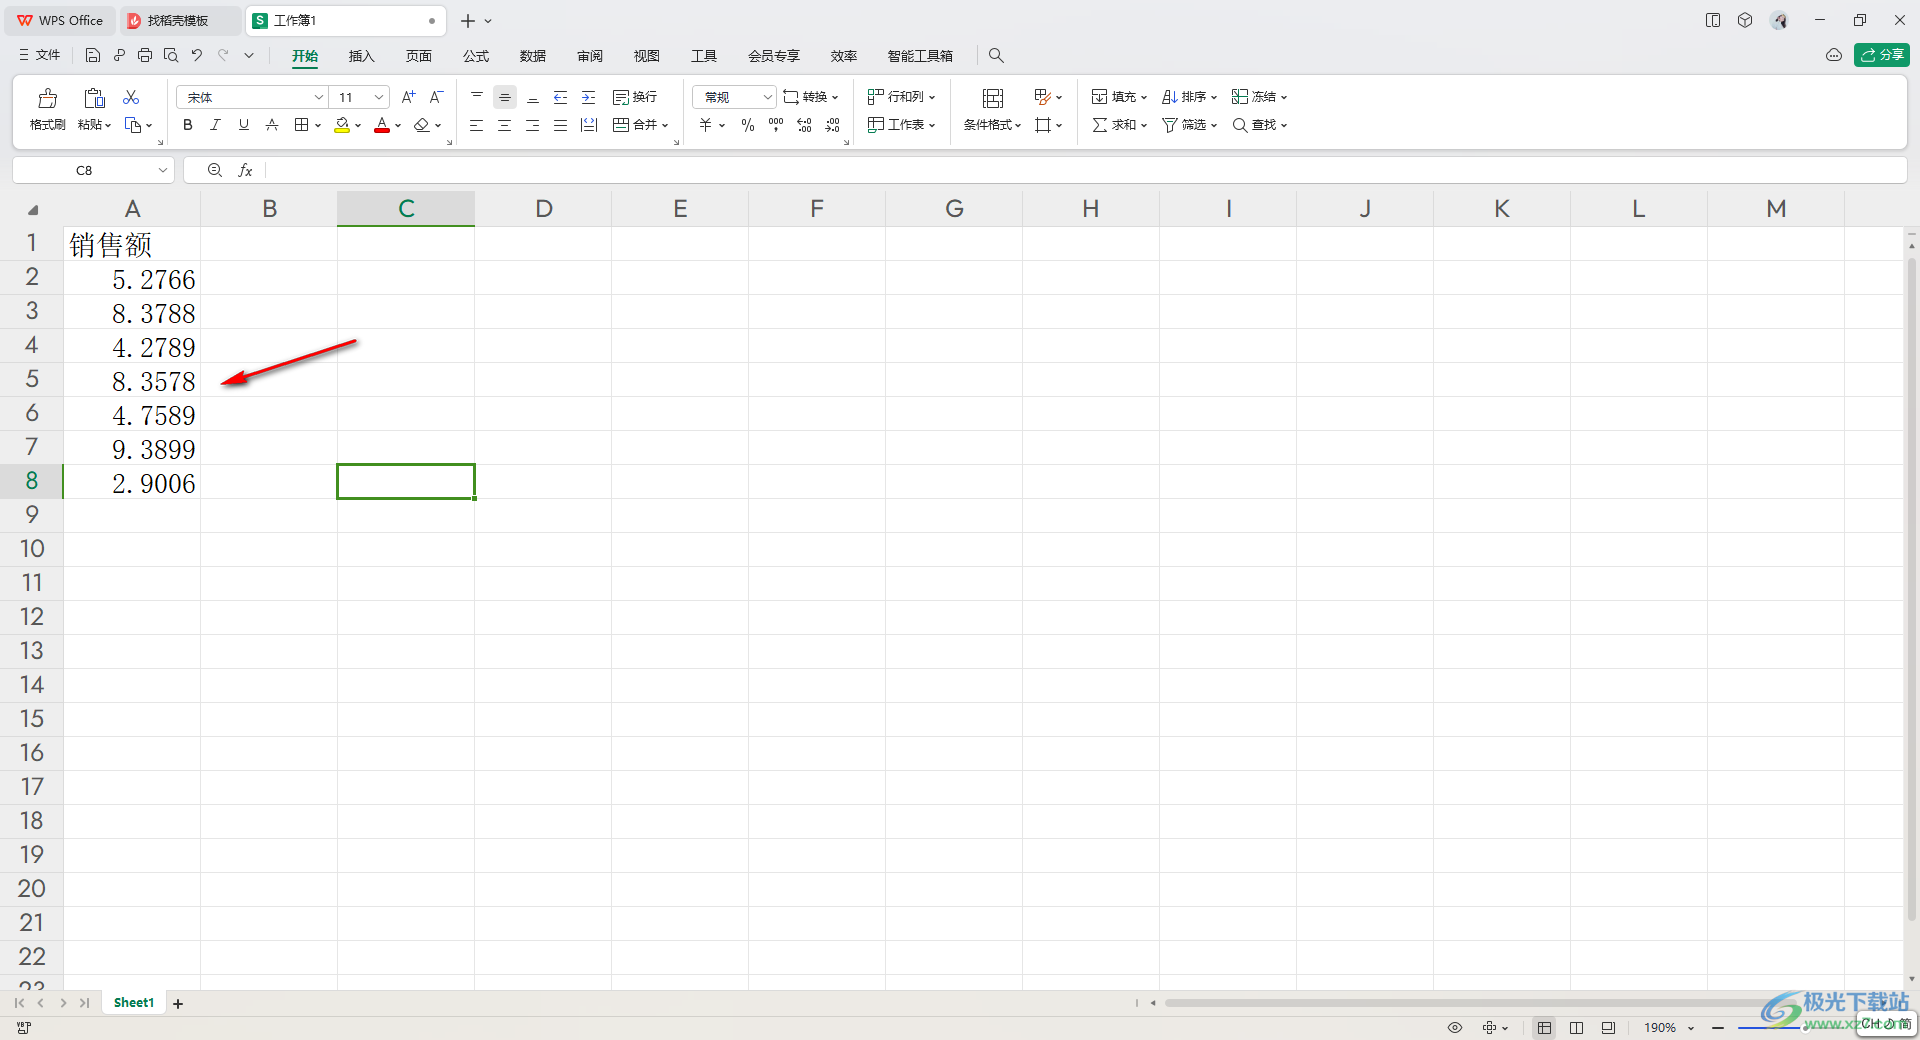Open the 公式 (Formulas) ribbon tab
The width and height of the screenshot is (1920, 1040).
point(476,56)
